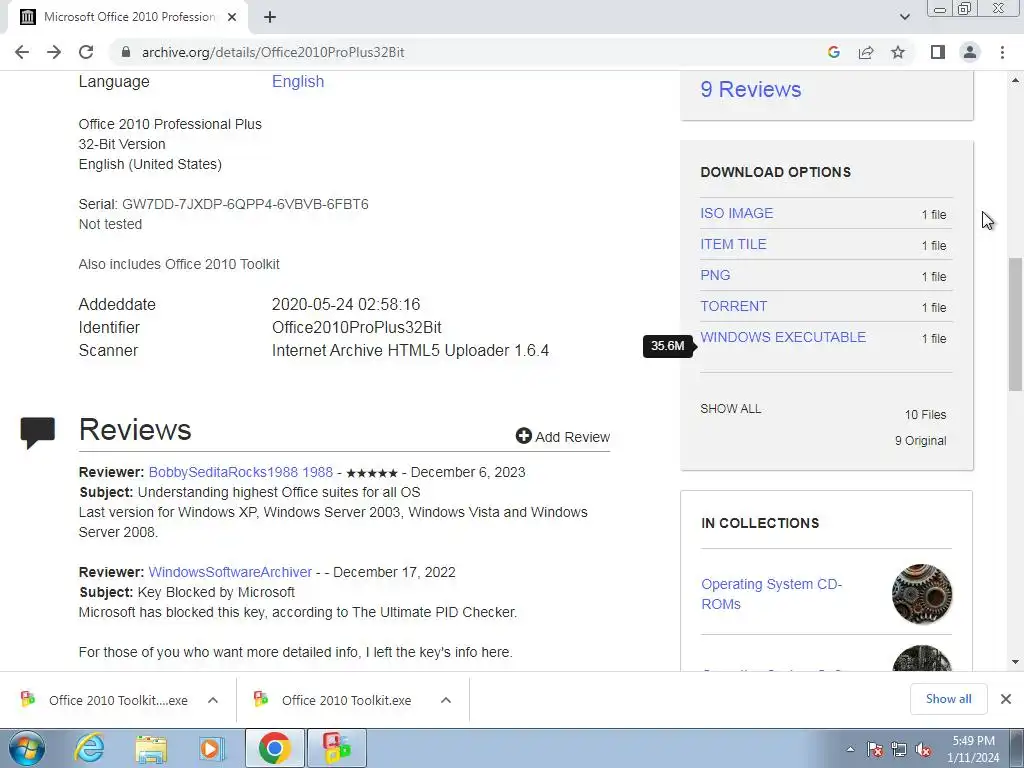1024x768 pixels.
Task: Toggle the Chrome side panel
Action: coord(938,52)
